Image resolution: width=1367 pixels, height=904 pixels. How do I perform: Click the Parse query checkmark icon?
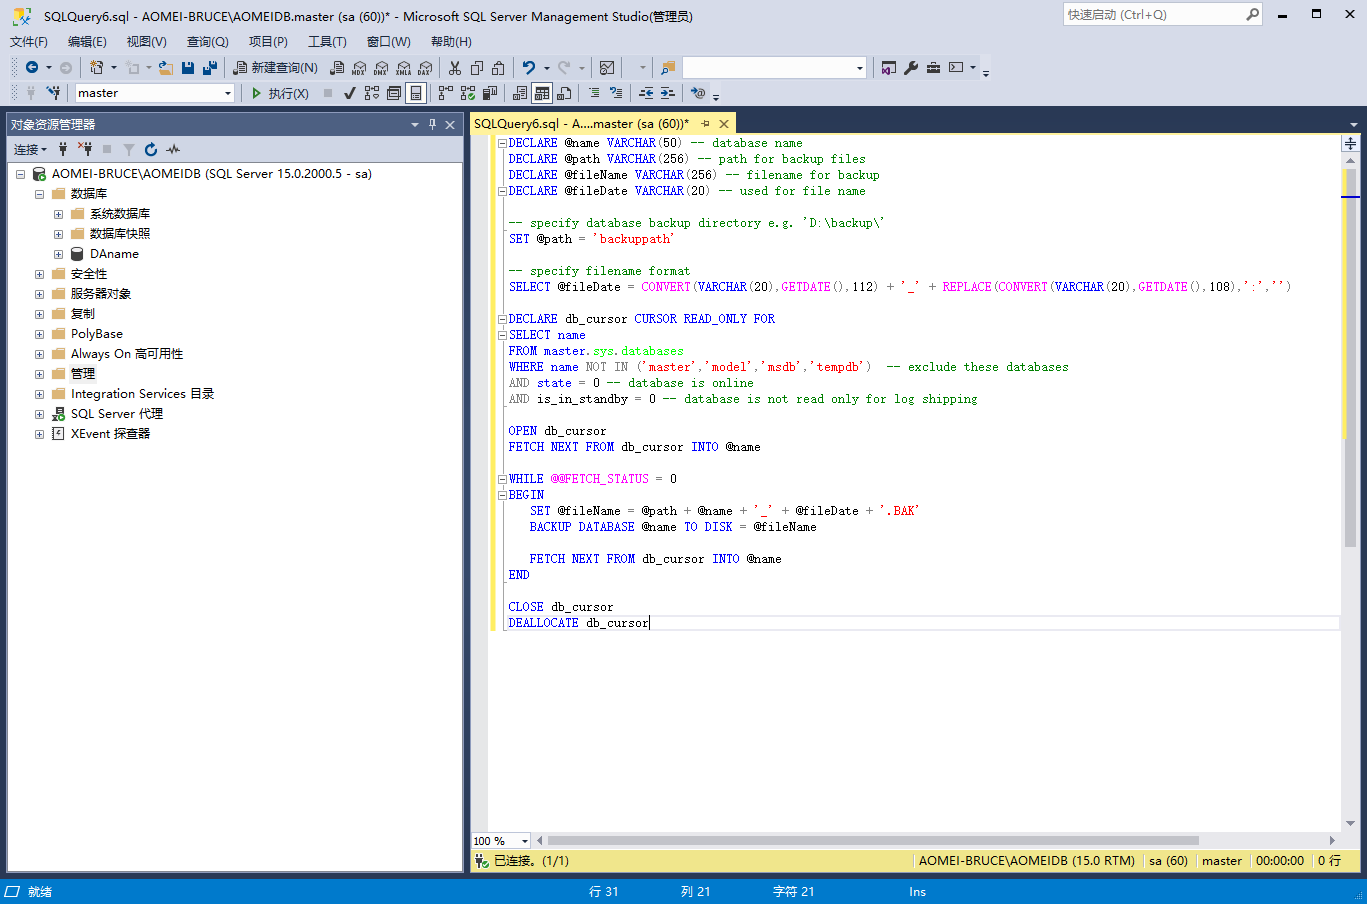coord(349,93)
